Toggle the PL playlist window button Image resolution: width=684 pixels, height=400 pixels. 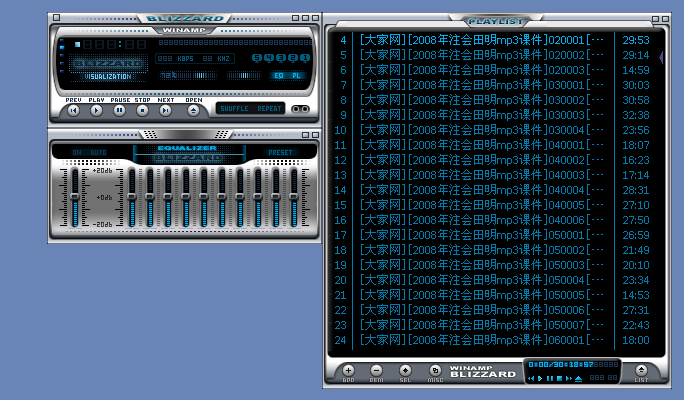point(297,76)
